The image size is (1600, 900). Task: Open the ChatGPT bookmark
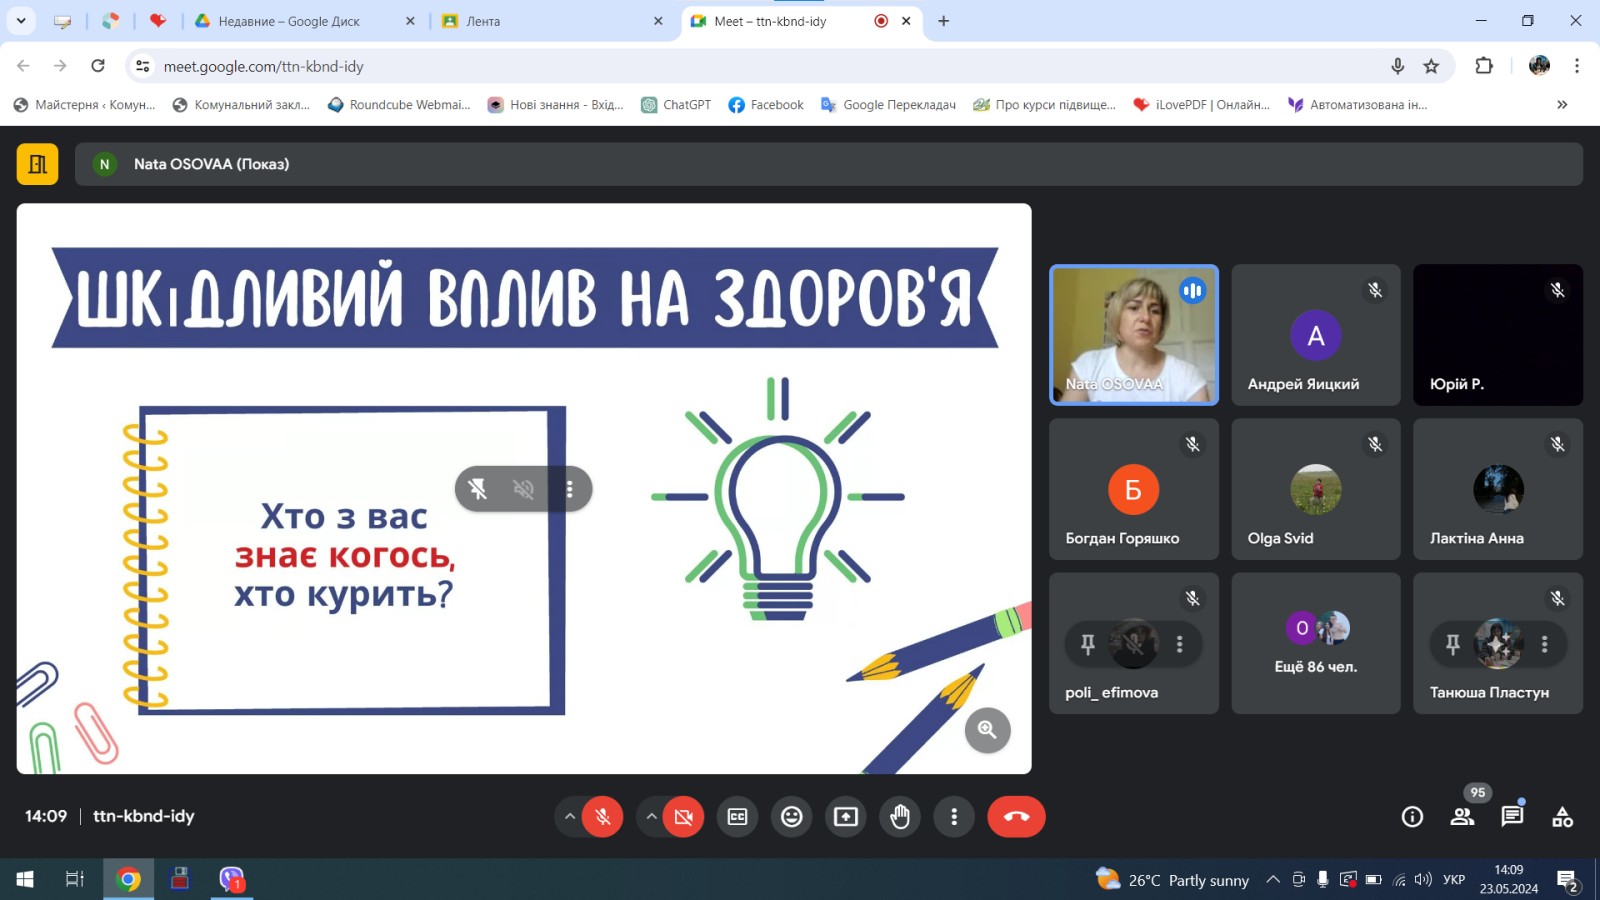tap(676, 105)
